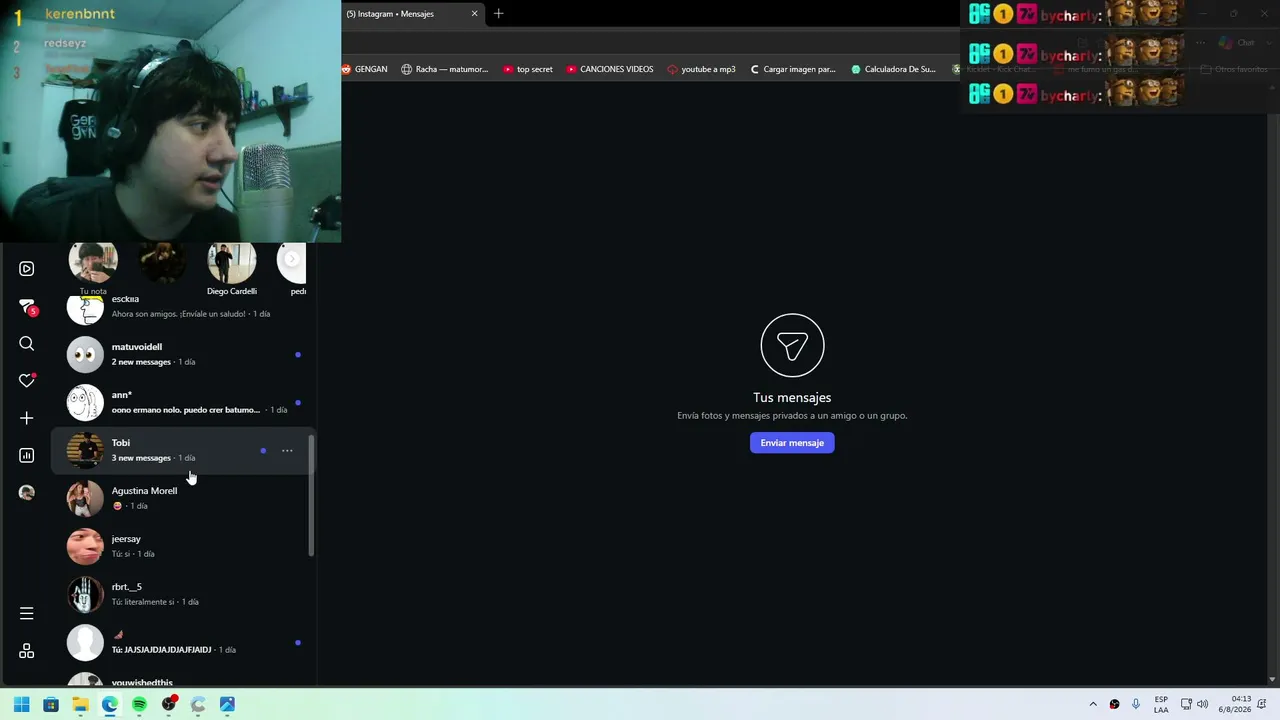Open the Tobi chat with 3 new messages

[184, 451]
